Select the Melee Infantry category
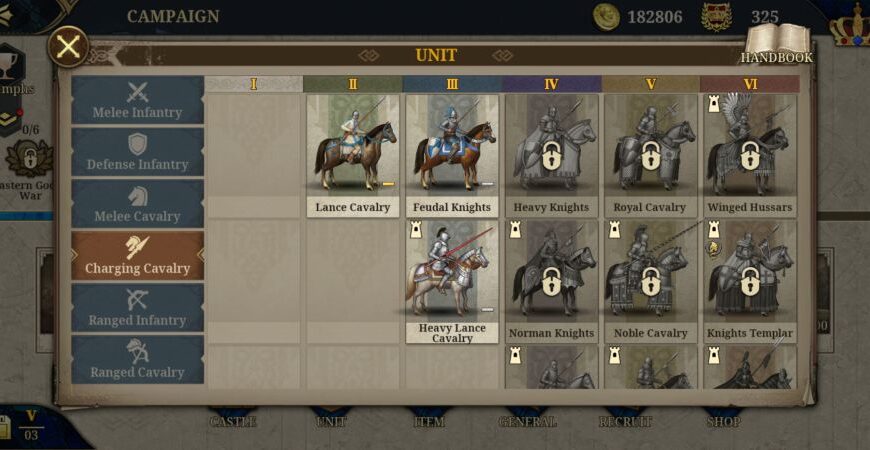Screen dimensions: 870x450 tap(137, 100)
